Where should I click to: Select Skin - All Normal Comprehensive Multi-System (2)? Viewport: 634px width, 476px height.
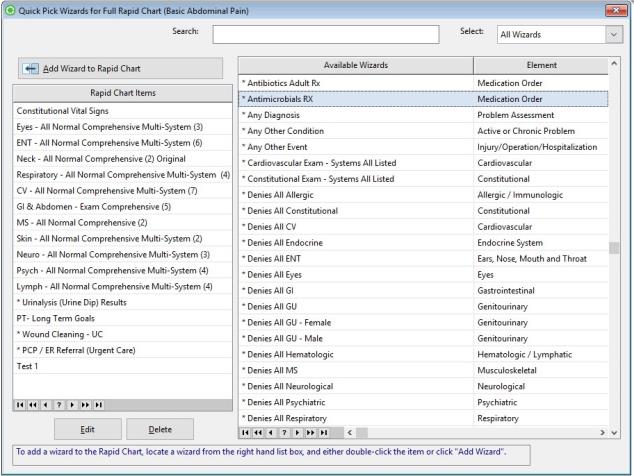(123, 239)
